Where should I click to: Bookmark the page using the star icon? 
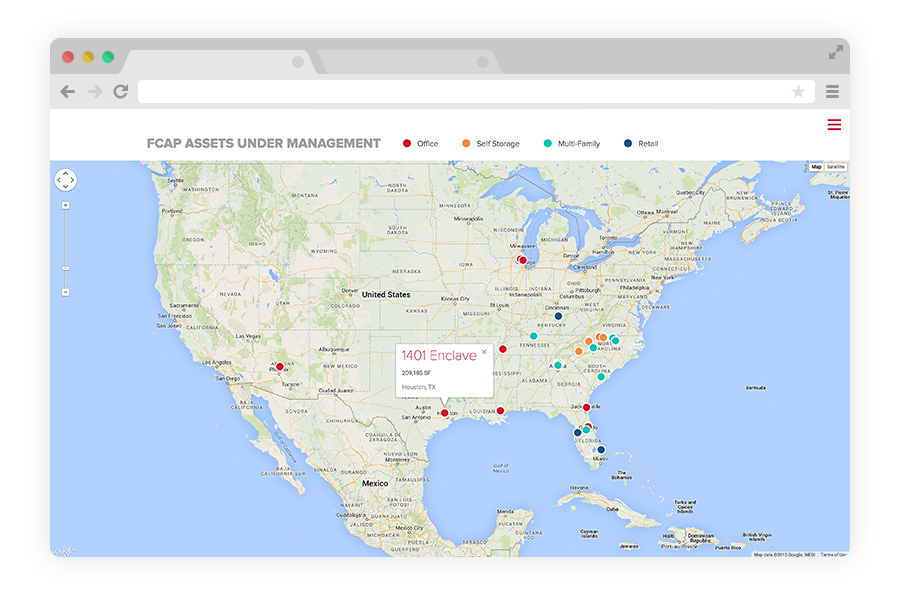pyautogui.click(x=798, y=91)
